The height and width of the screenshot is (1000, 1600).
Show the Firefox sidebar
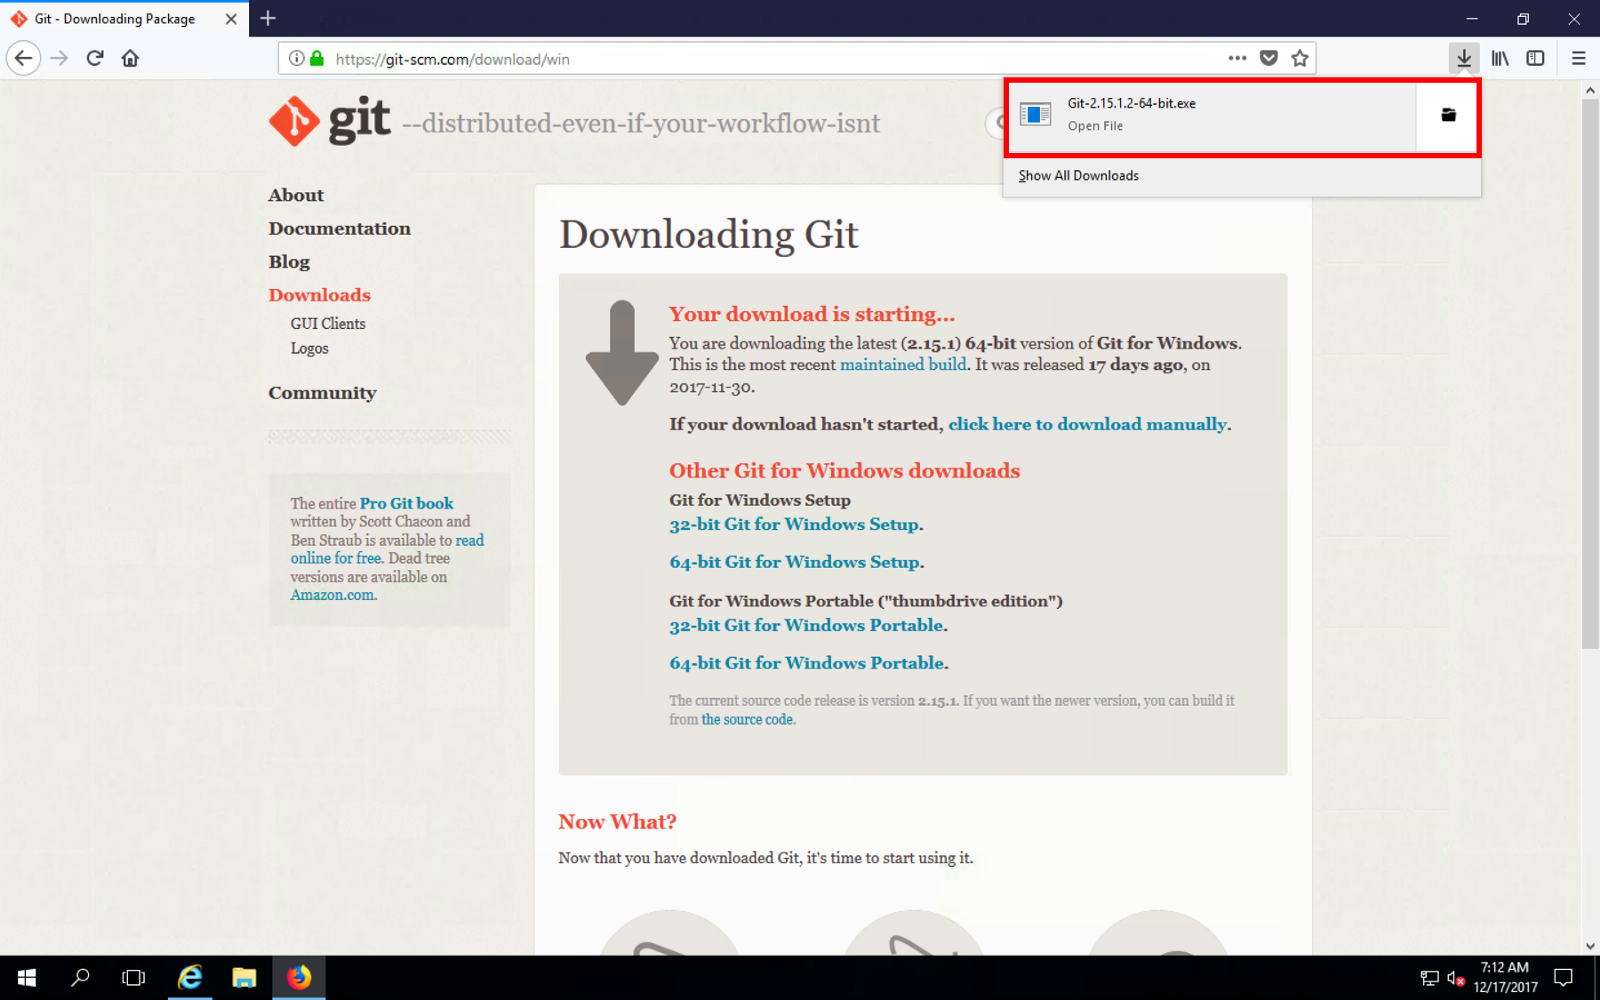[x=1535, y=58]
